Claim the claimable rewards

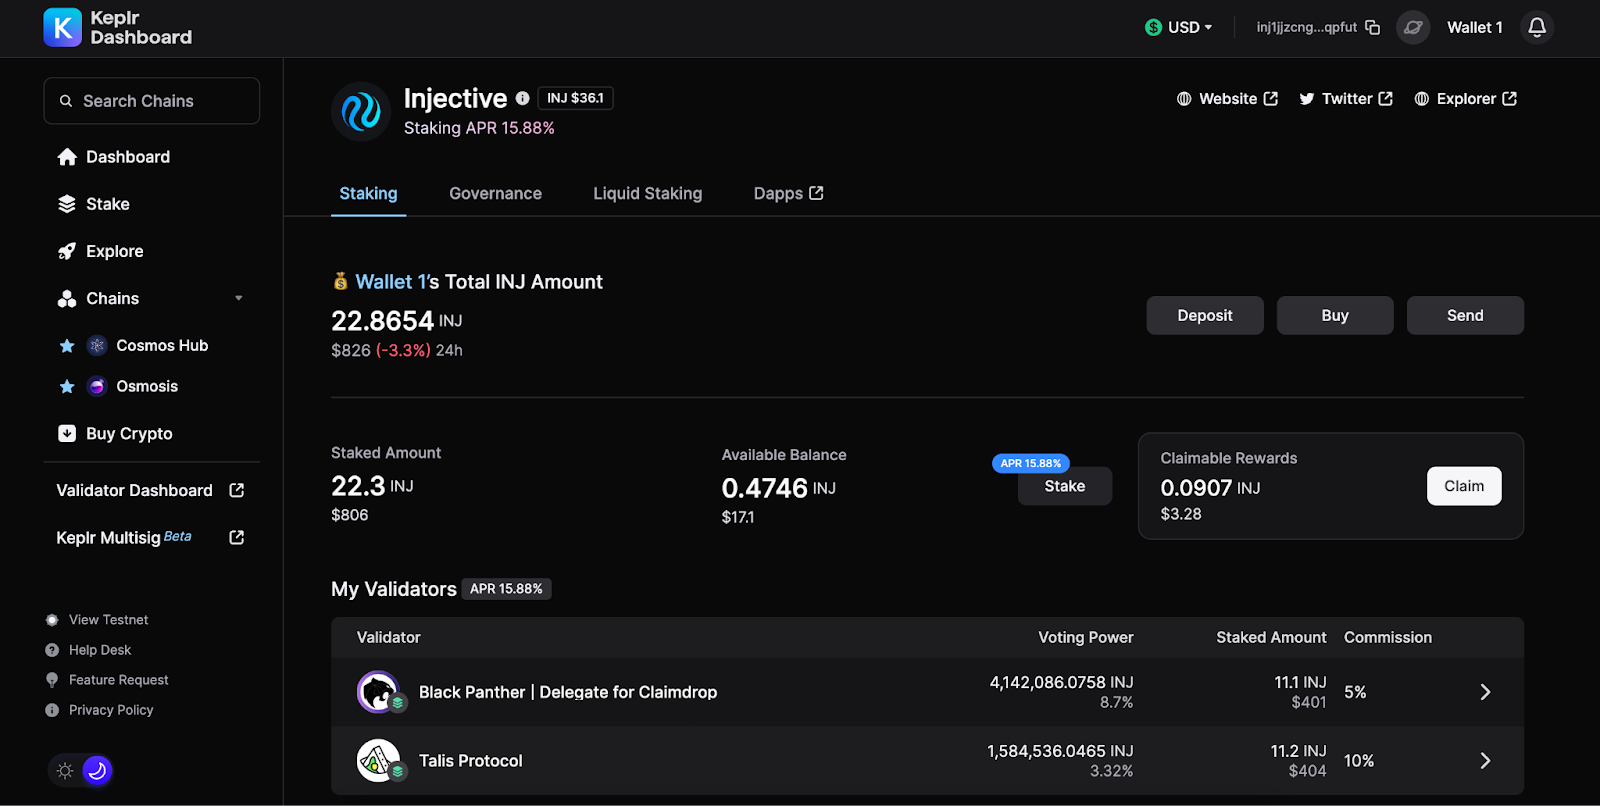(x=1464, y=486)
